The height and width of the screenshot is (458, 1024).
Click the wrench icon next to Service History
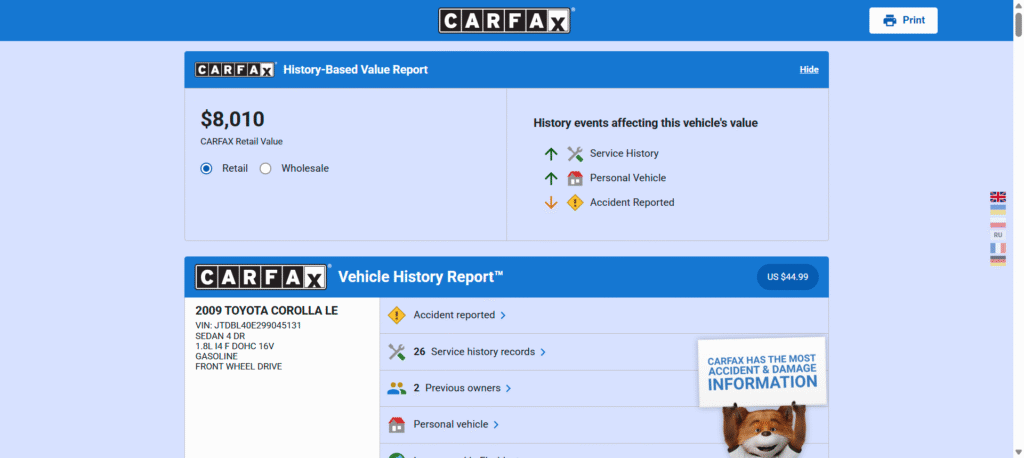[x=575, y=154]
